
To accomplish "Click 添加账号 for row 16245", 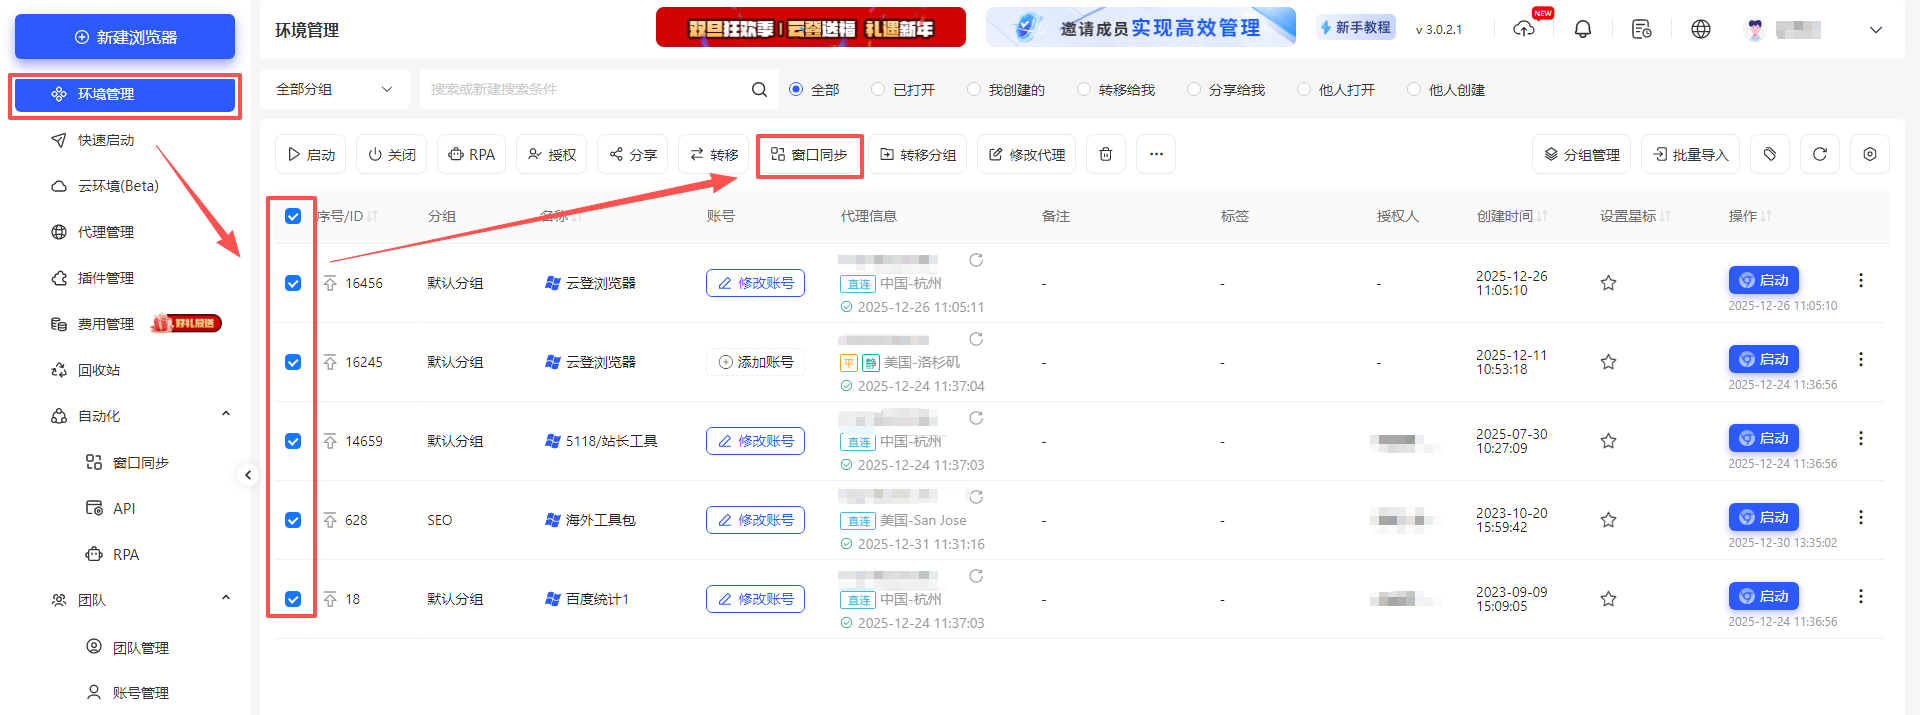I will click(x=755, y=362).
